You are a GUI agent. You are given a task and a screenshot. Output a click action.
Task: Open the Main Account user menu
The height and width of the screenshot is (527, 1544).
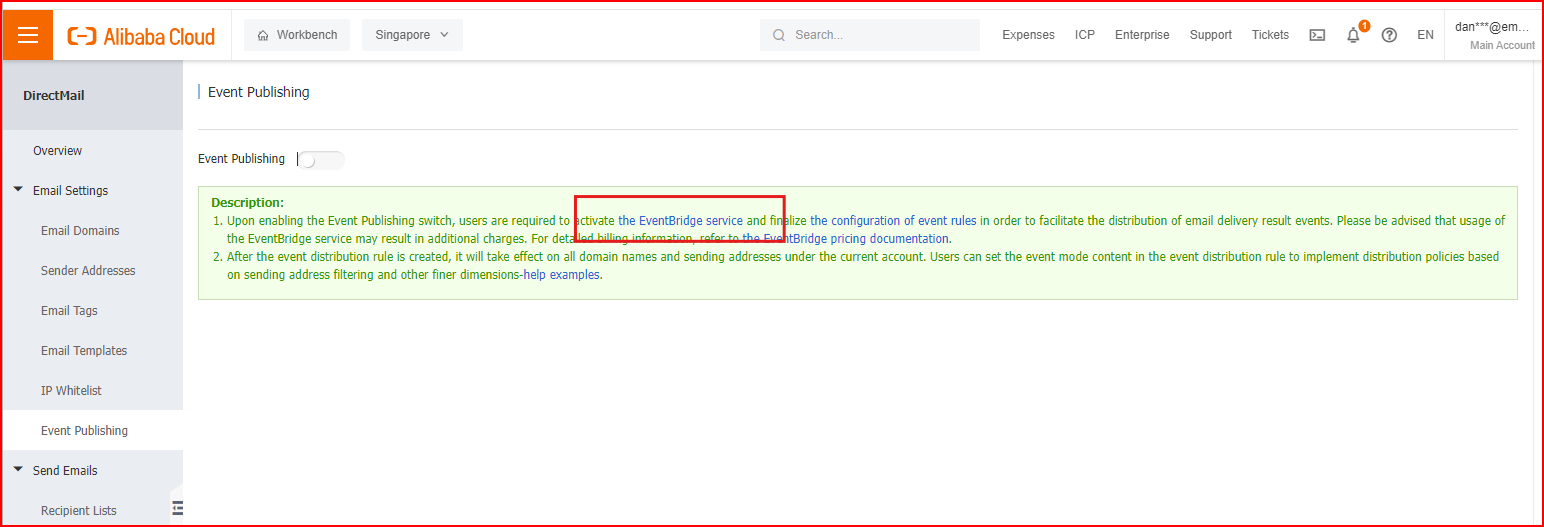coord(1494,36)
